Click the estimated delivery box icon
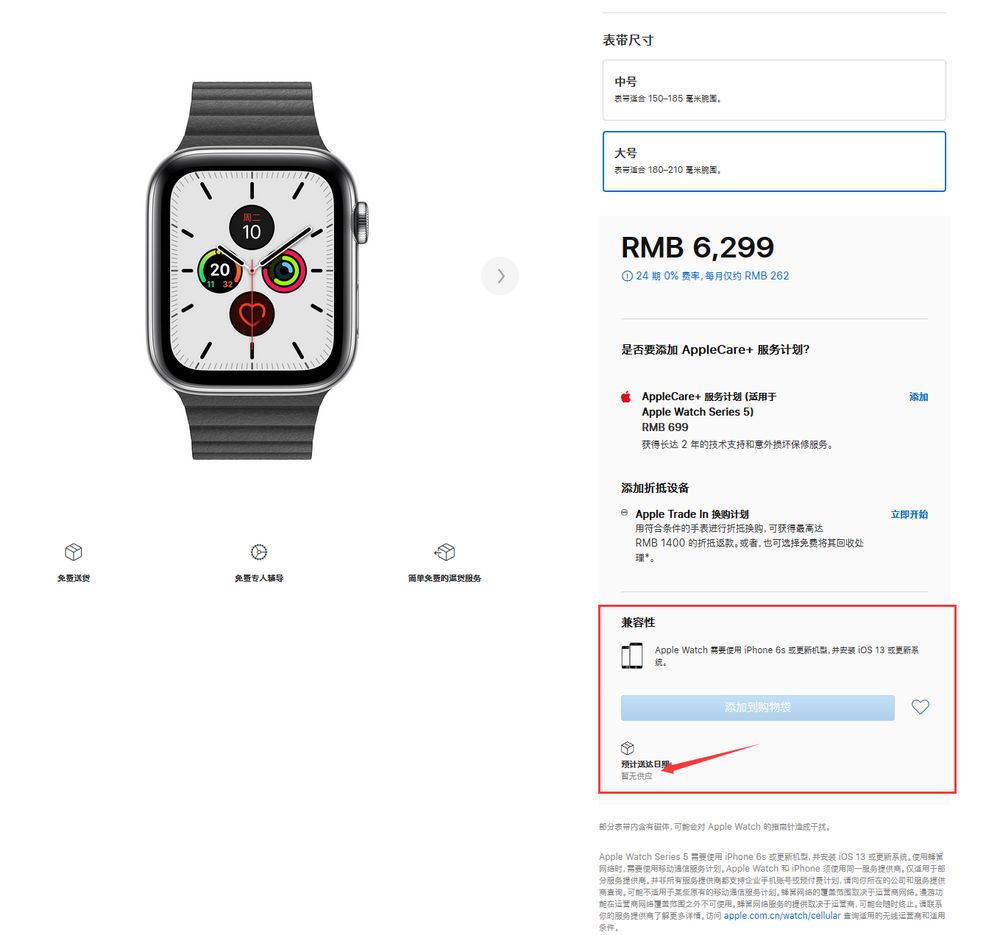The width and height of the screenshot is (1000, 935). pyautogui.click(x=628, y=747)
